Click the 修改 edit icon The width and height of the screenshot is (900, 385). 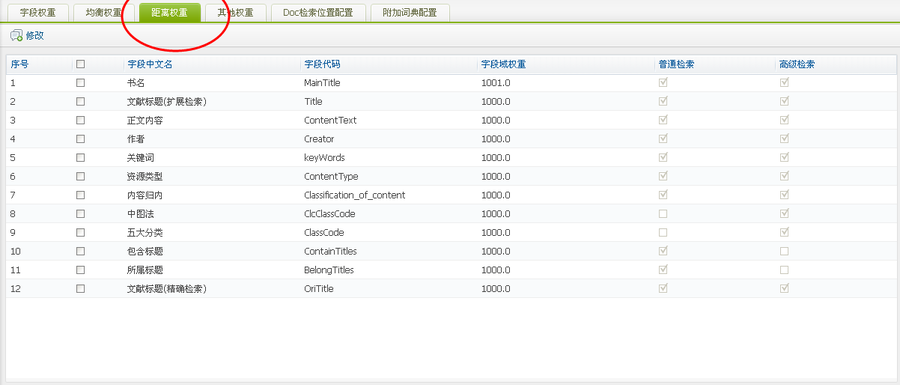[x=16, y=36]
